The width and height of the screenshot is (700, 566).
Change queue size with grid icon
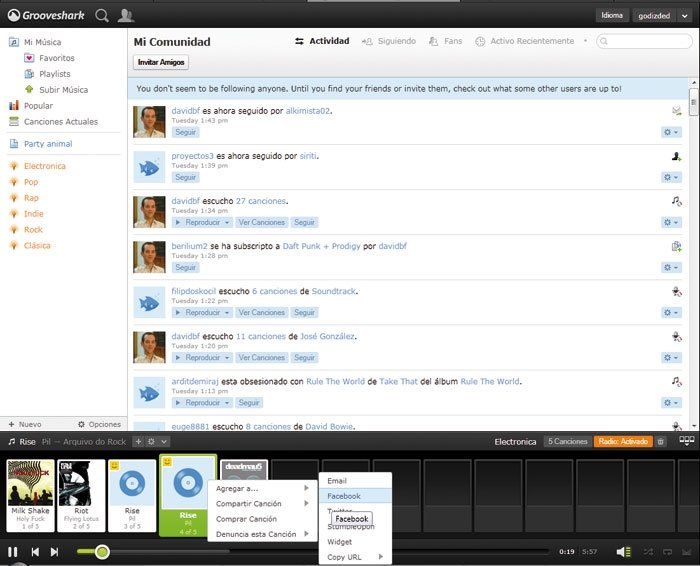tap(687, 441)
